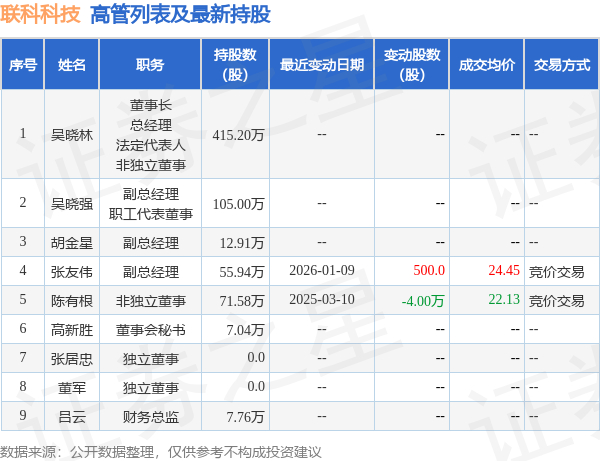Select the 最近变动日期 column header
The image size is (600, 461).
click(x=322, y=65)
